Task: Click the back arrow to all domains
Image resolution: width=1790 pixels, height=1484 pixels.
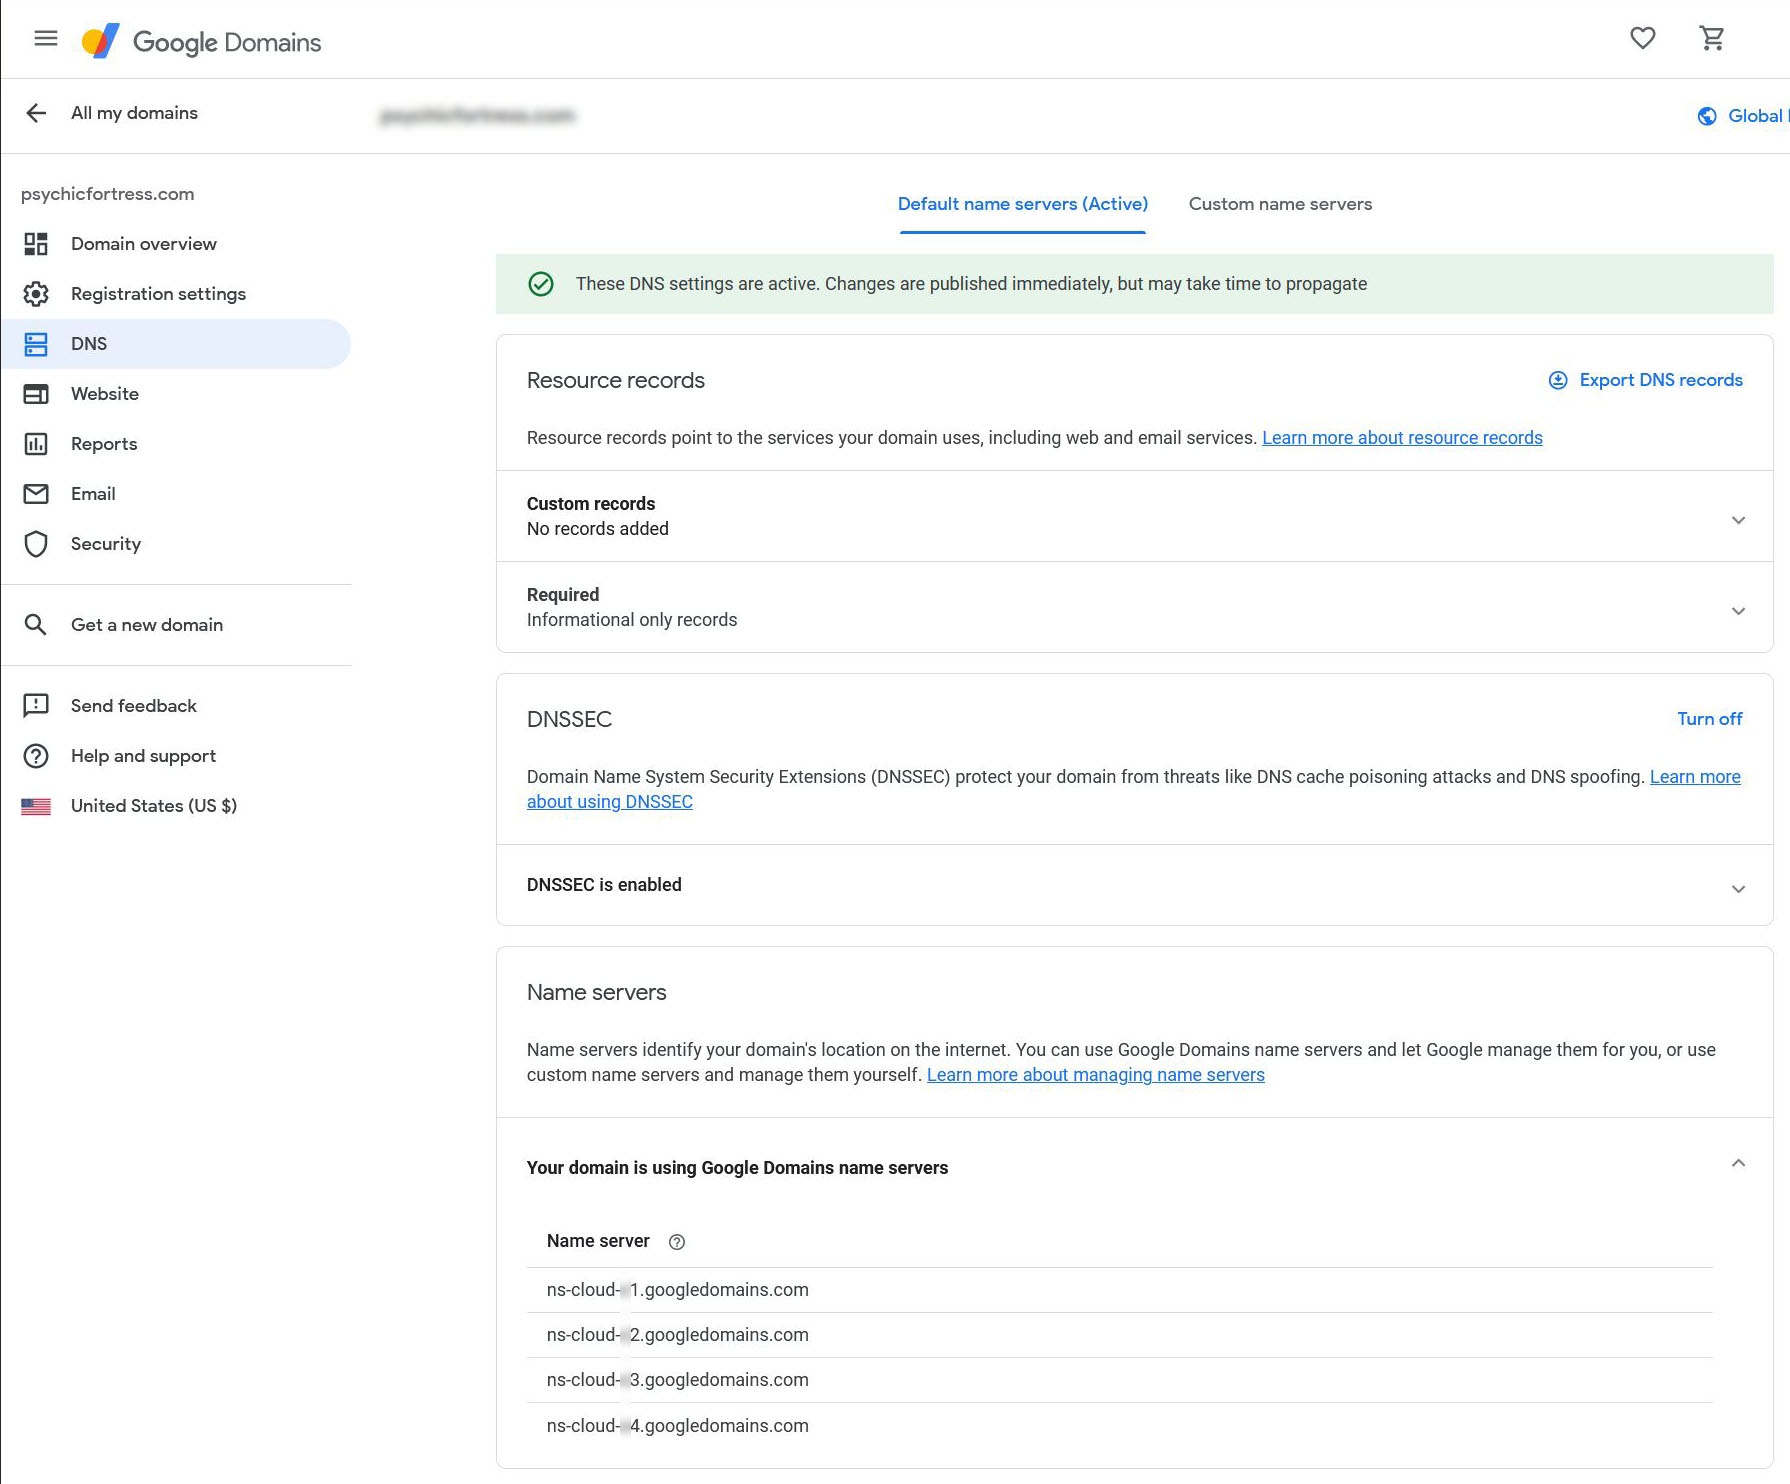Action: tap(36, 113)
